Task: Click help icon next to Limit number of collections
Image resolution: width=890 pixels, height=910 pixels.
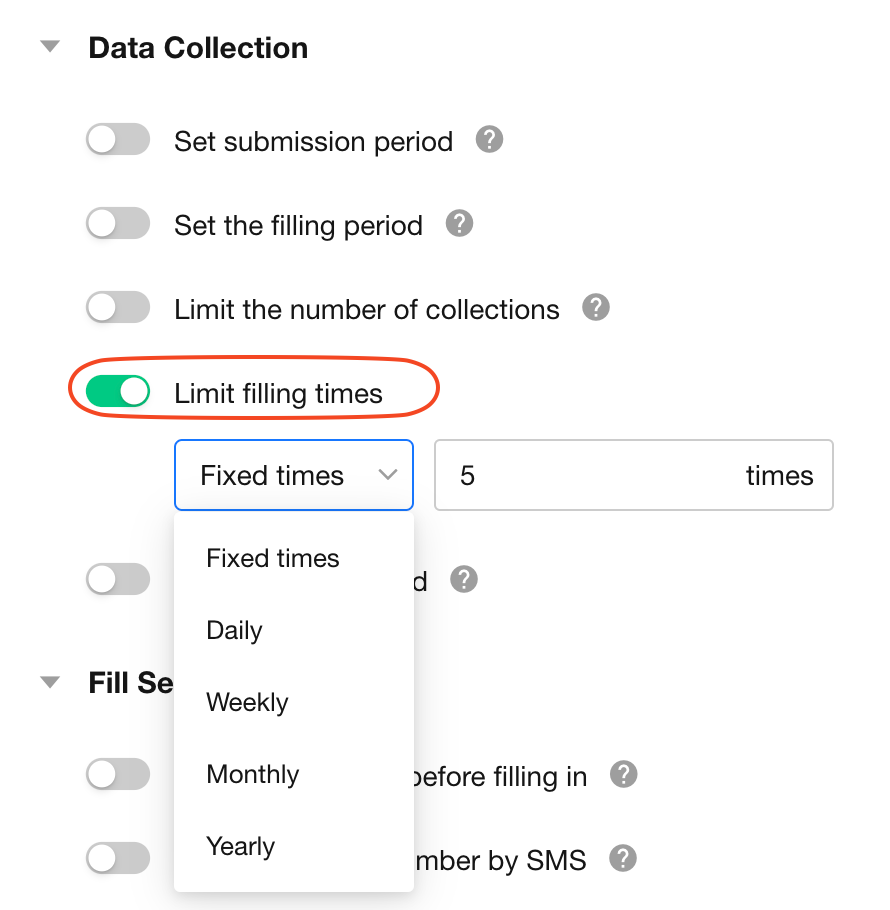Action: coord(596,308)
